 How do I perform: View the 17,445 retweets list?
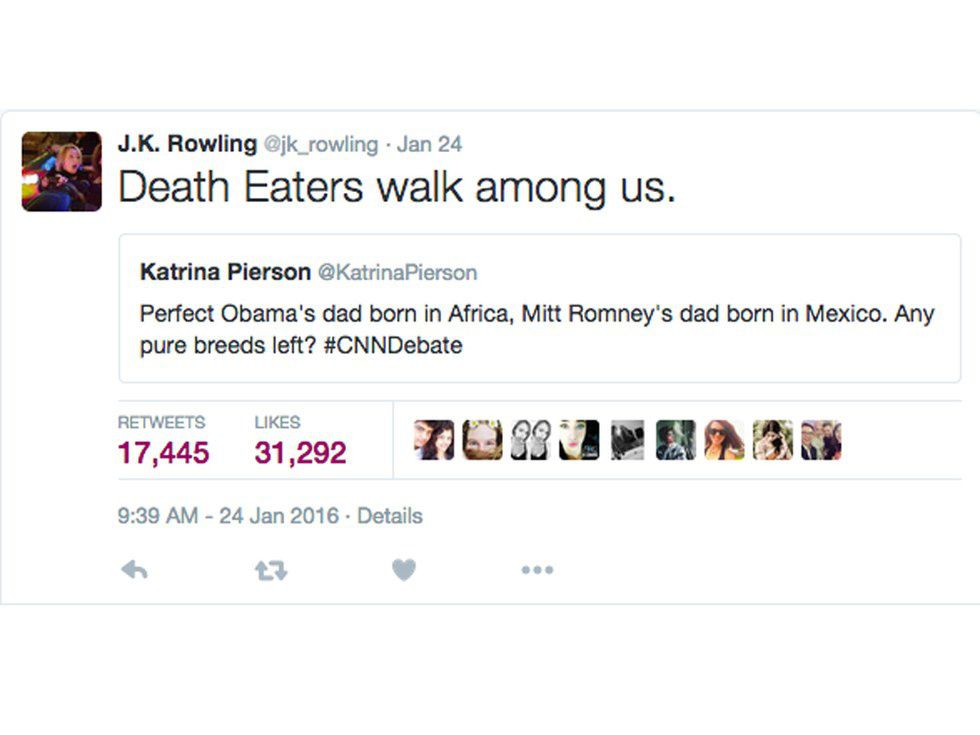coord(163,453)
